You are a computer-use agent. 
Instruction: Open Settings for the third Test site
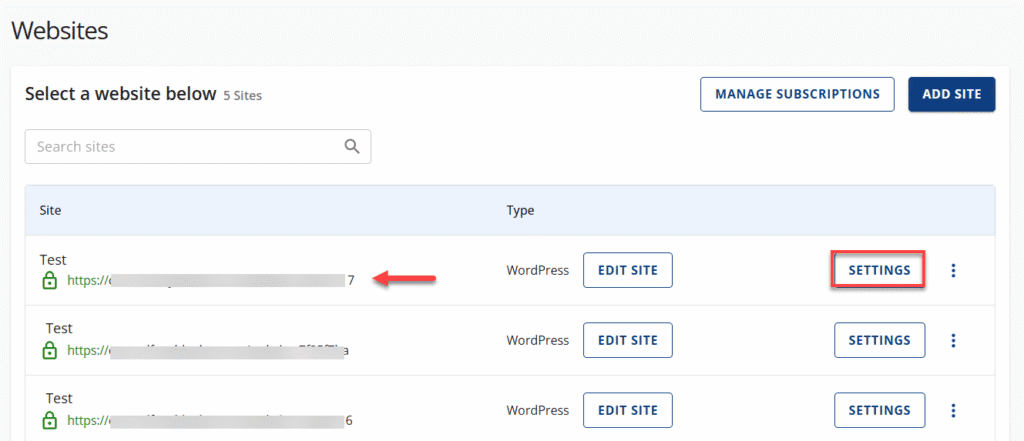click(x=879, y=410)
